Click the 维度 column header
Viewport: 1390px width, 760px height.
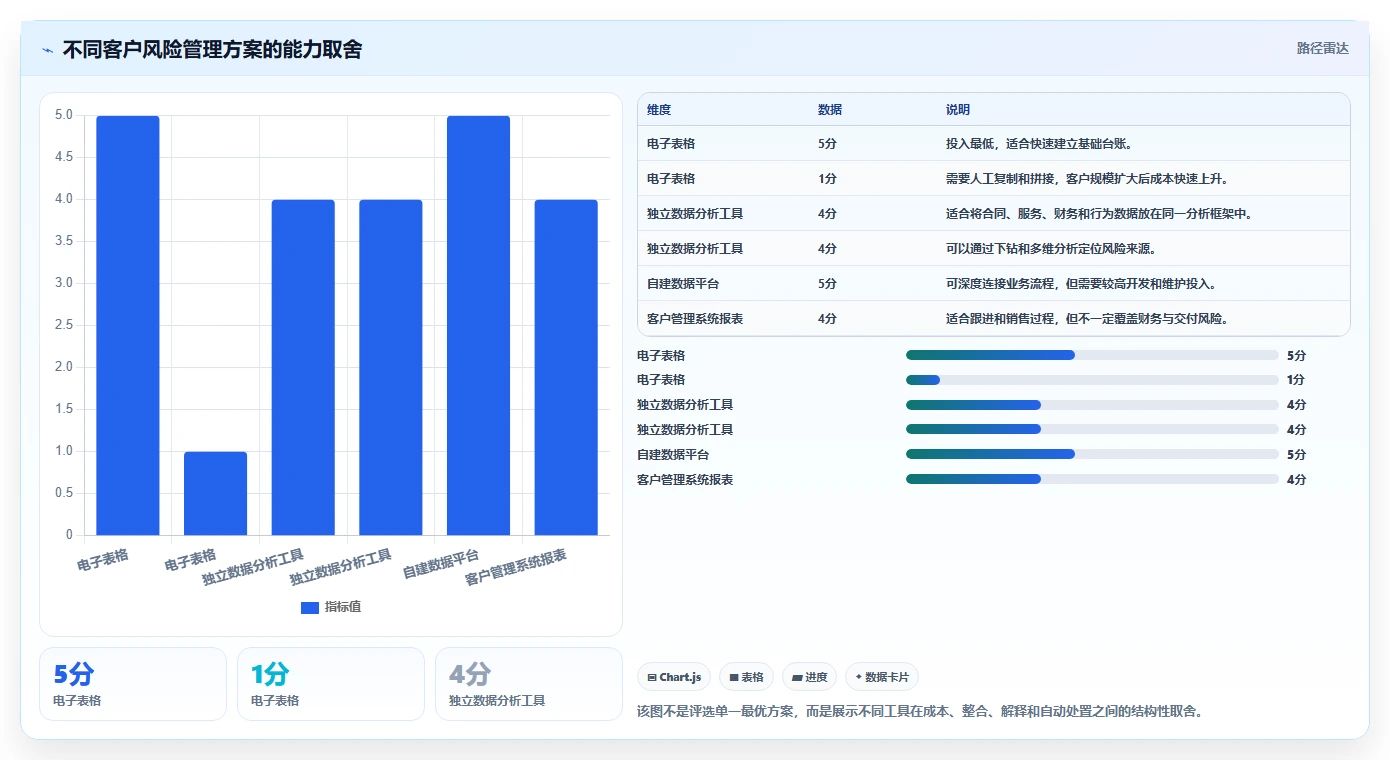point(659,109)
